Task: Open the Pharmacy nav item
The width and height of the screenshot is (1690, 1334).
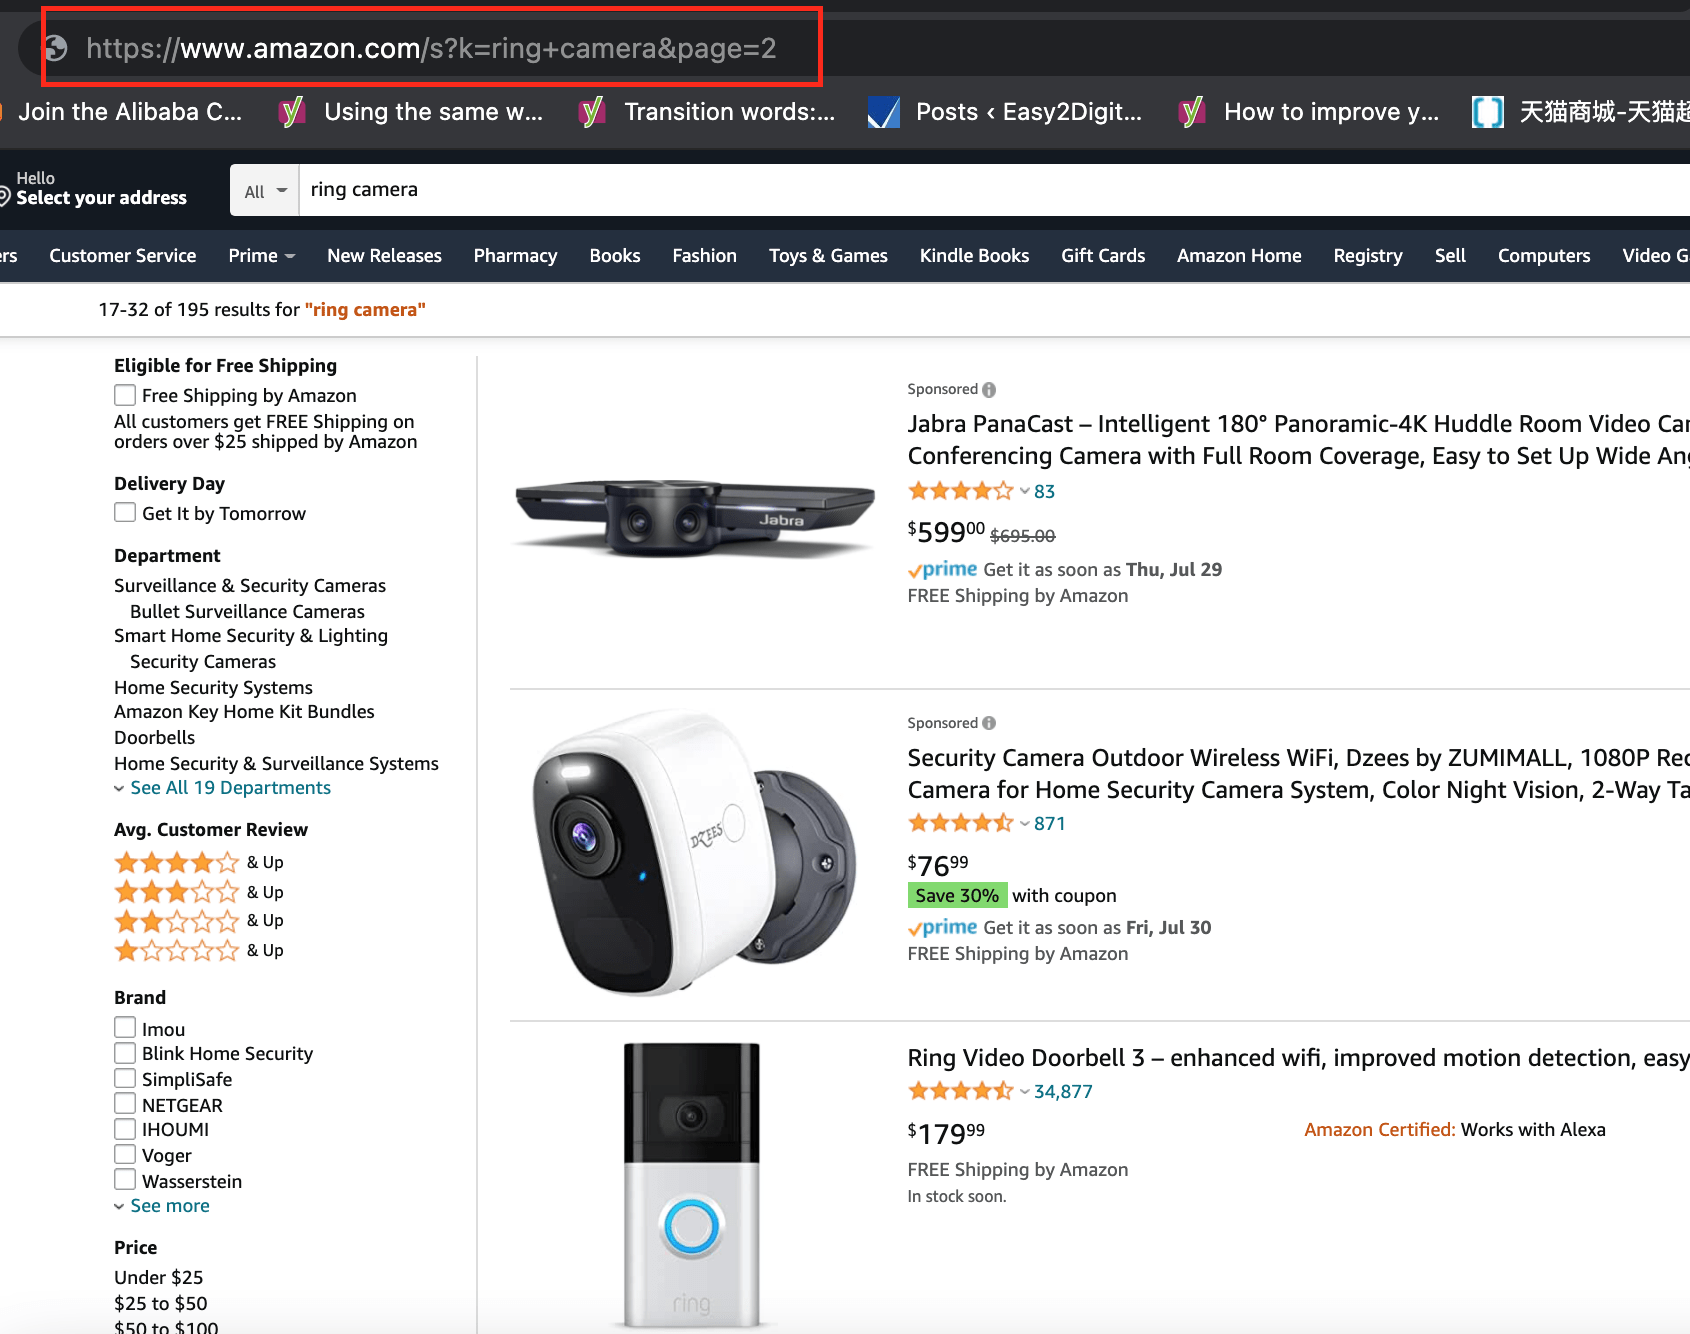Action: (x=515, y=256)
